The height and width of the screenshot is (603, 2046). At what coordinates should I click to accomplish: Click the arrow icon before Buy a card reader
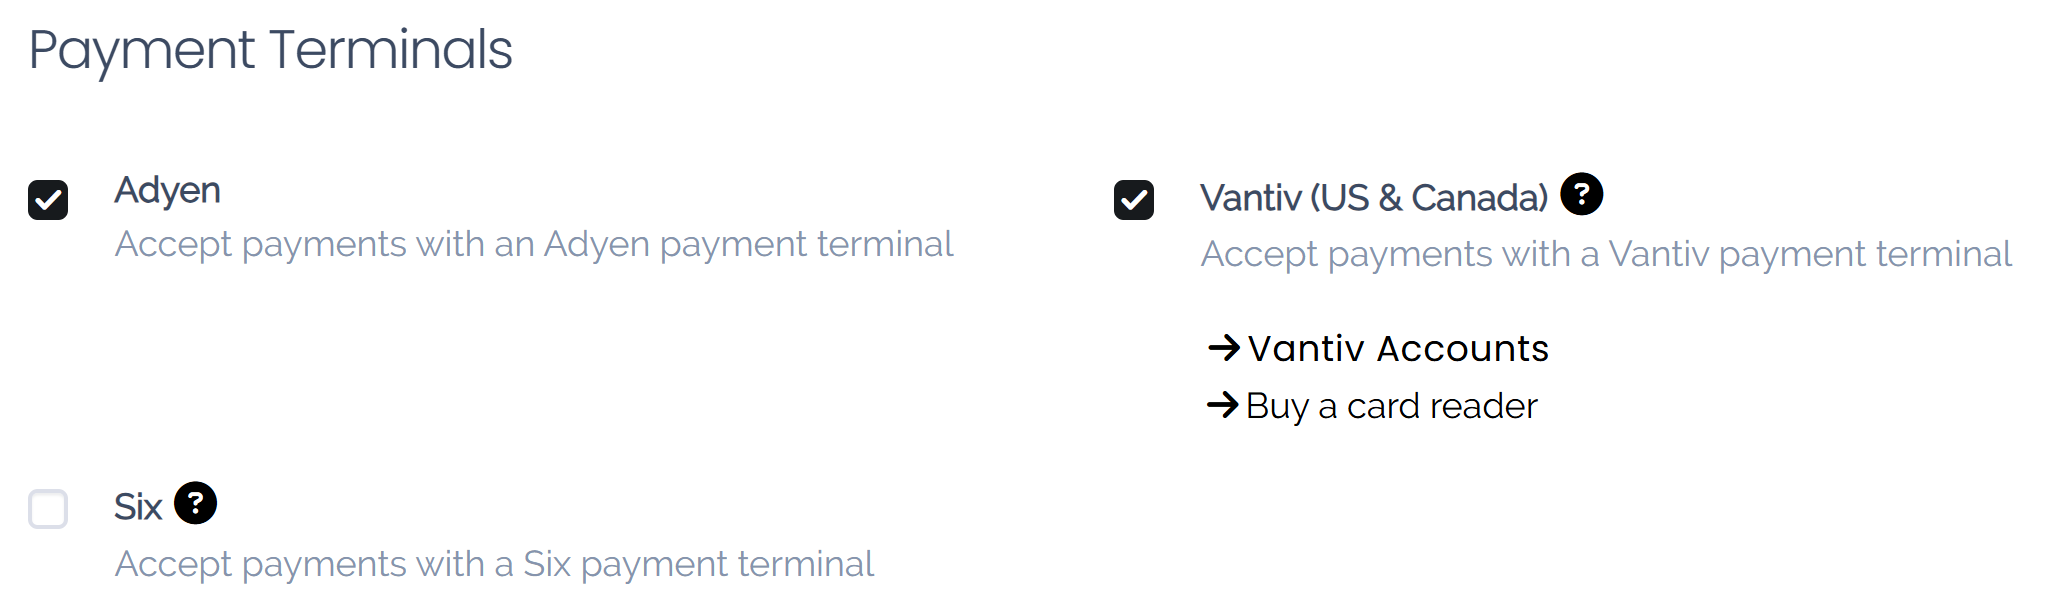pyautogui.click(x=1221, y=406)
